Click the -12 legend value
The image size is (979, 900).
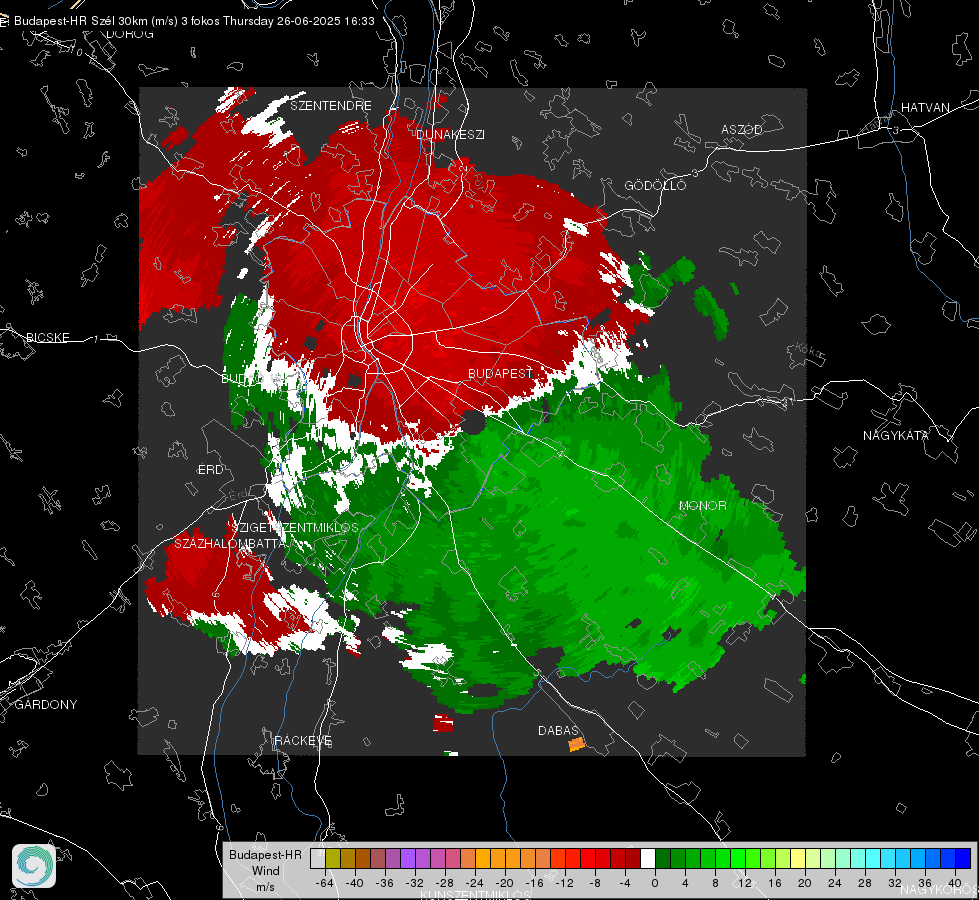tap(564, 883)
